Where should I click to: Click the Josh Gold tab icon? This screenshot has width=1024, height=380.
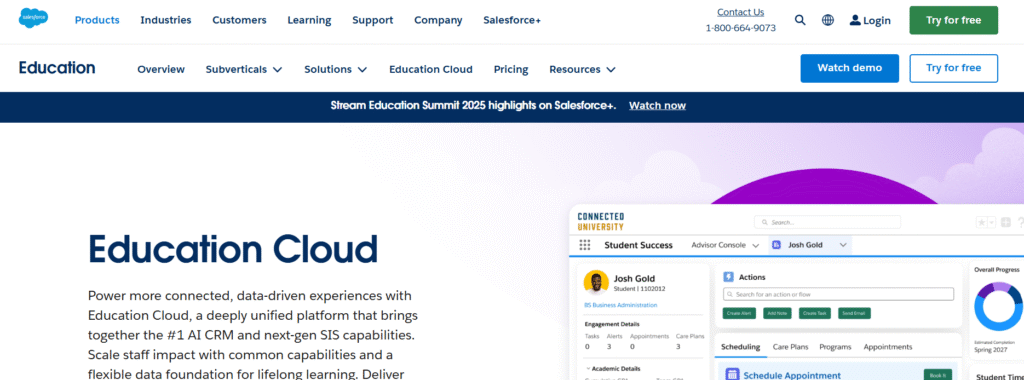(x=776, y=245)
